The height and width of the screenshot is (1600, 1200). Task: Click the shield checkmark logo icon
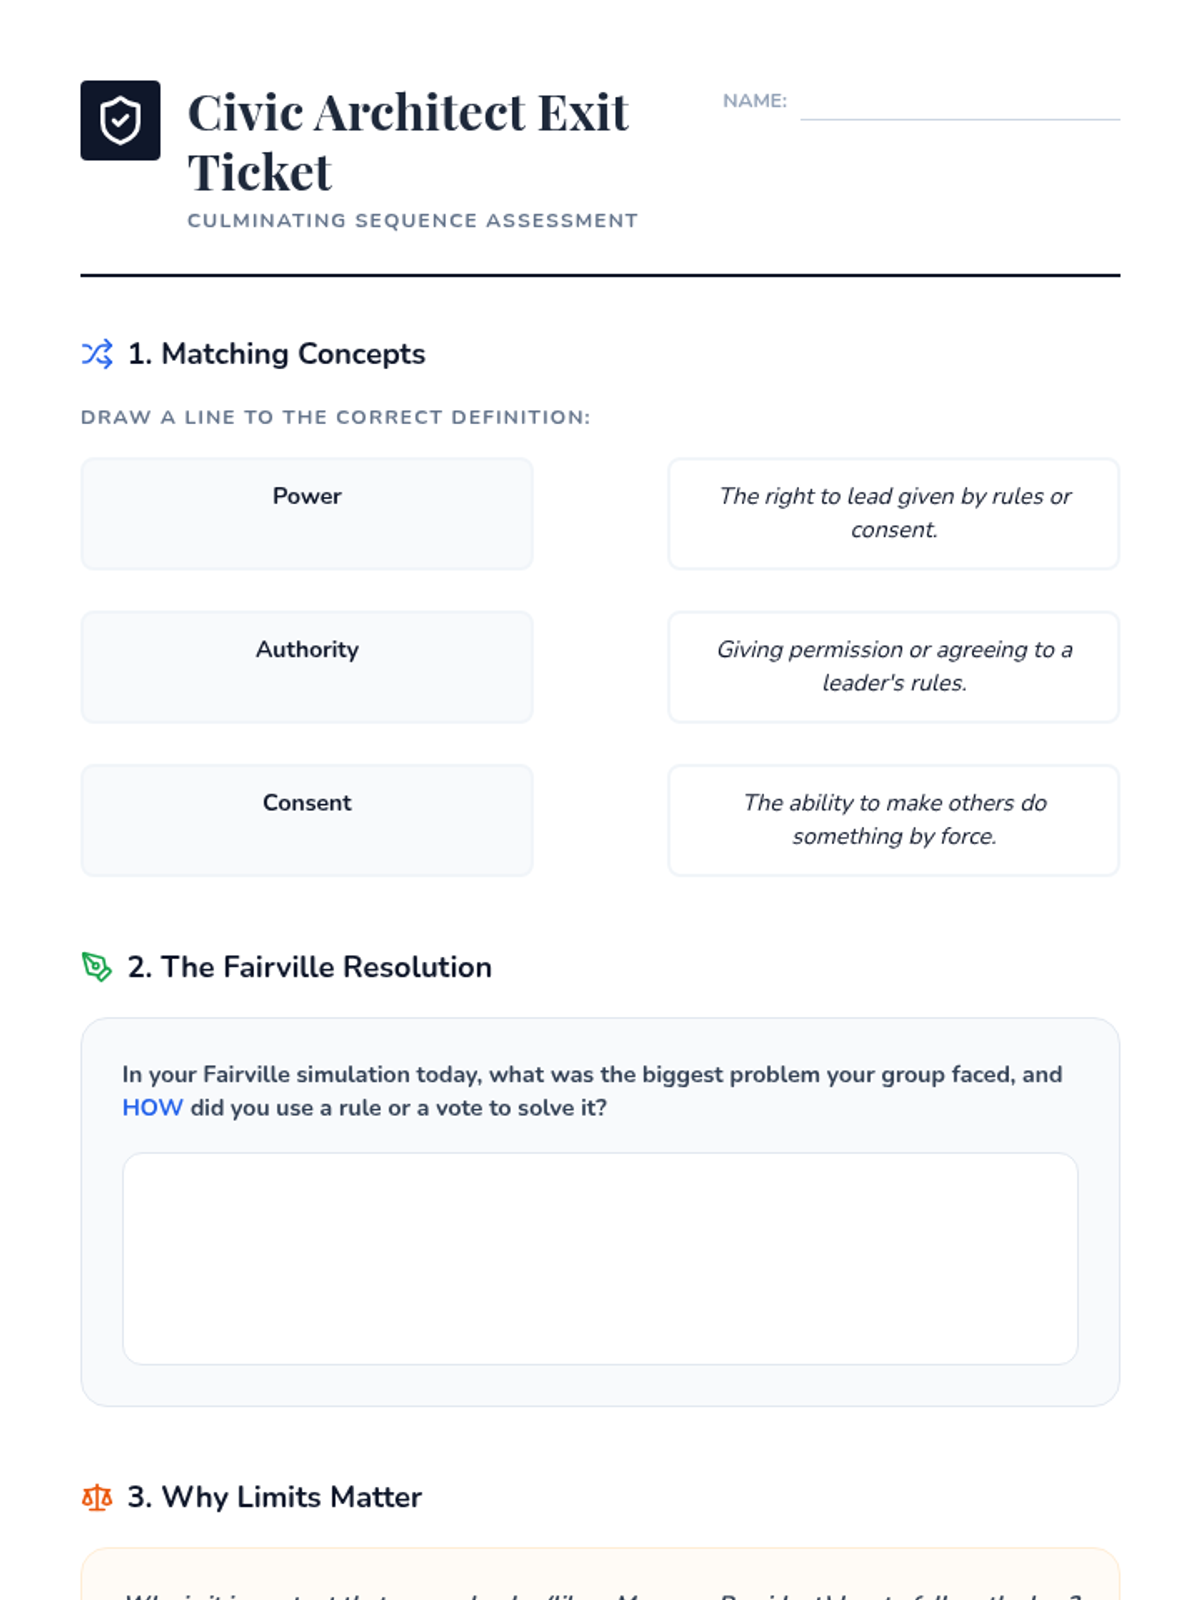(120, 120)
